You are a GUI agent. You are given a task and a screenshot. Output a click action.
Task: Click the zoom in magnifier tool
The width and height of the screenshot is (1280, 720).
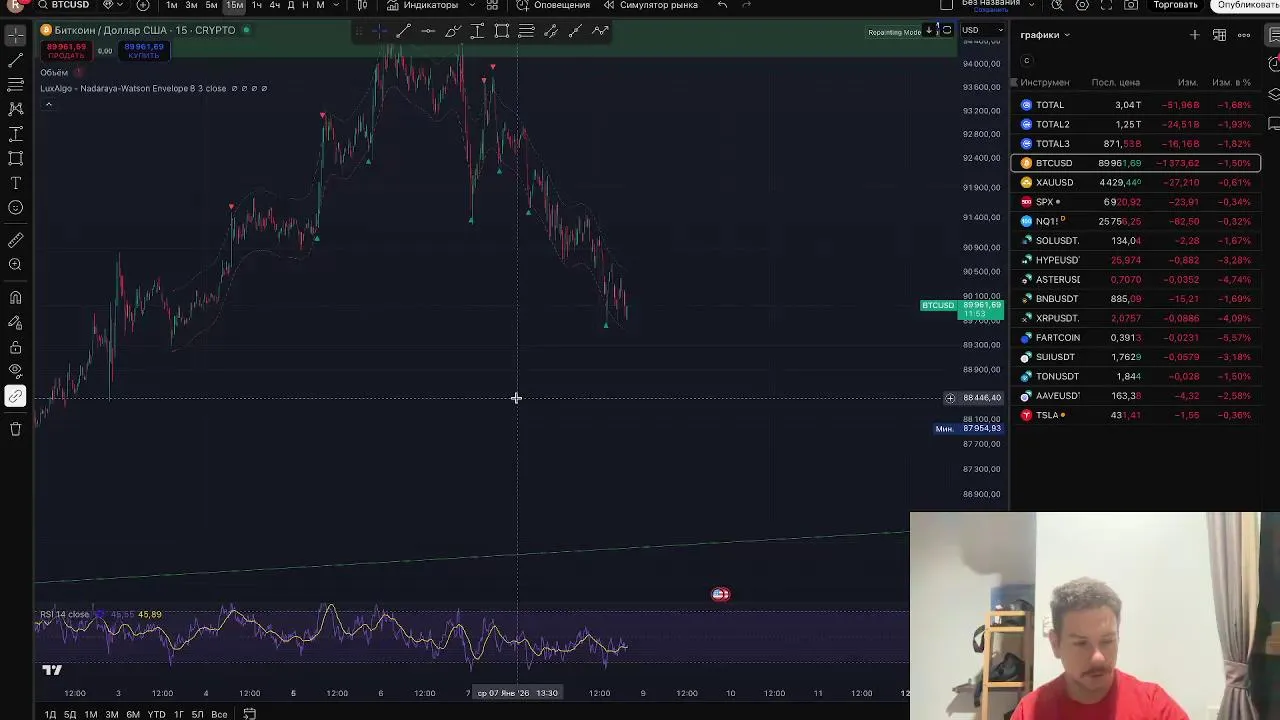point(15,265)
